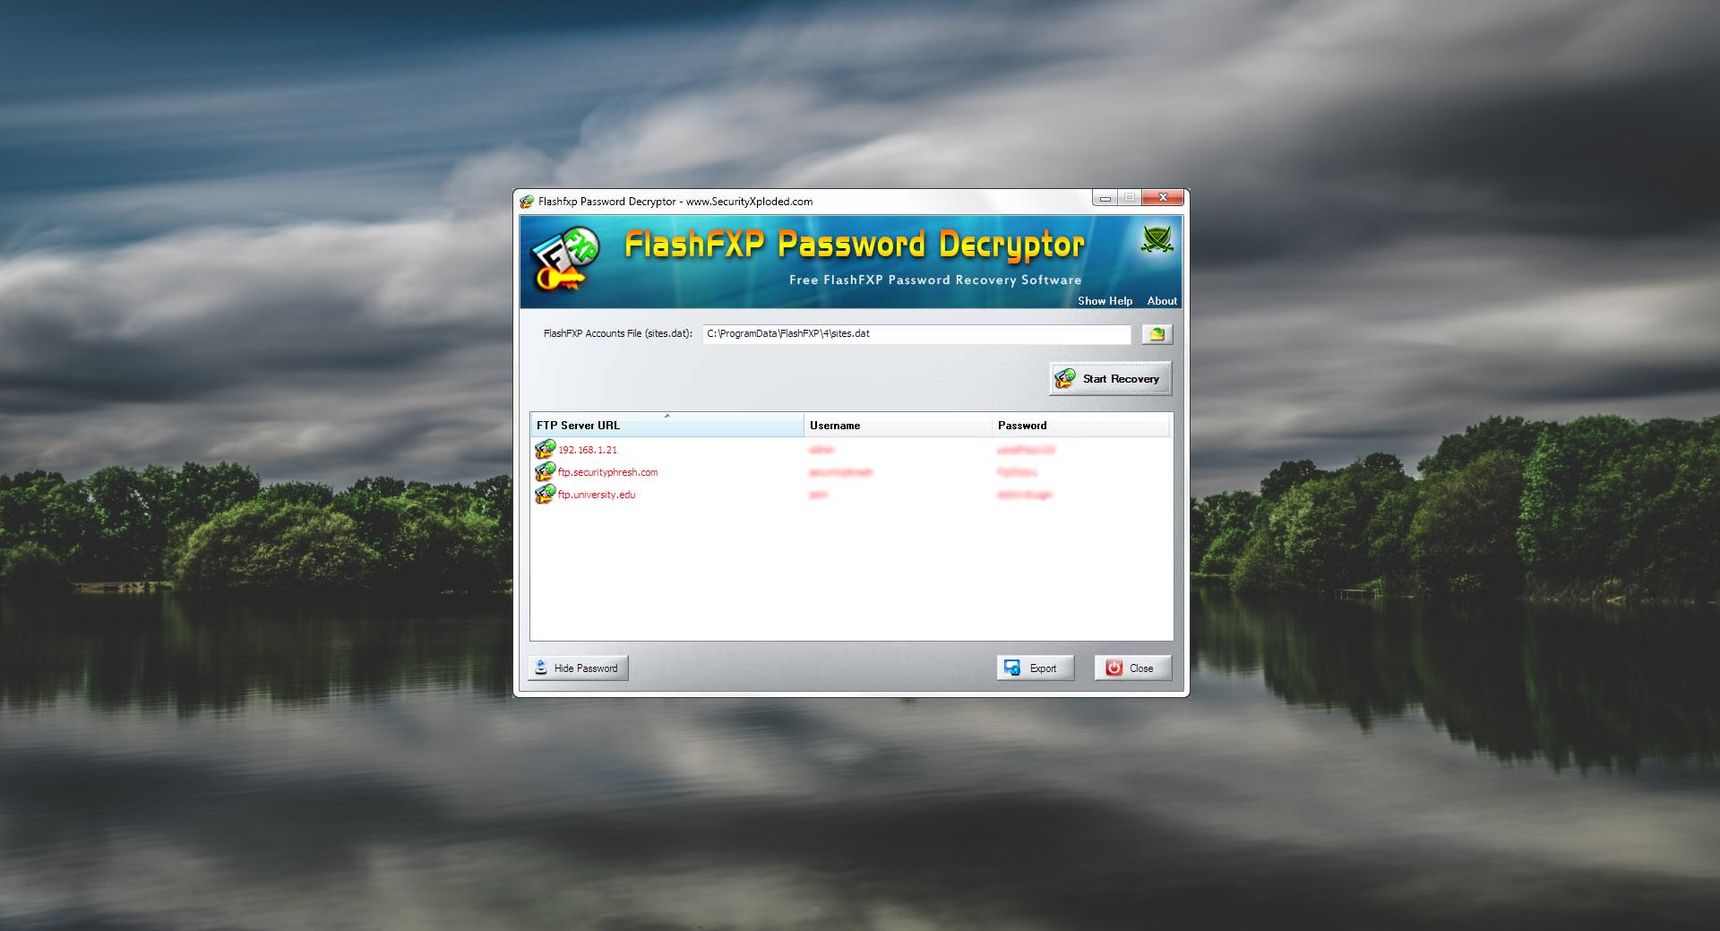Click the blurred username for ftp.securityphresh.com
1720x931 pixels.
click(x=841, y=472)
